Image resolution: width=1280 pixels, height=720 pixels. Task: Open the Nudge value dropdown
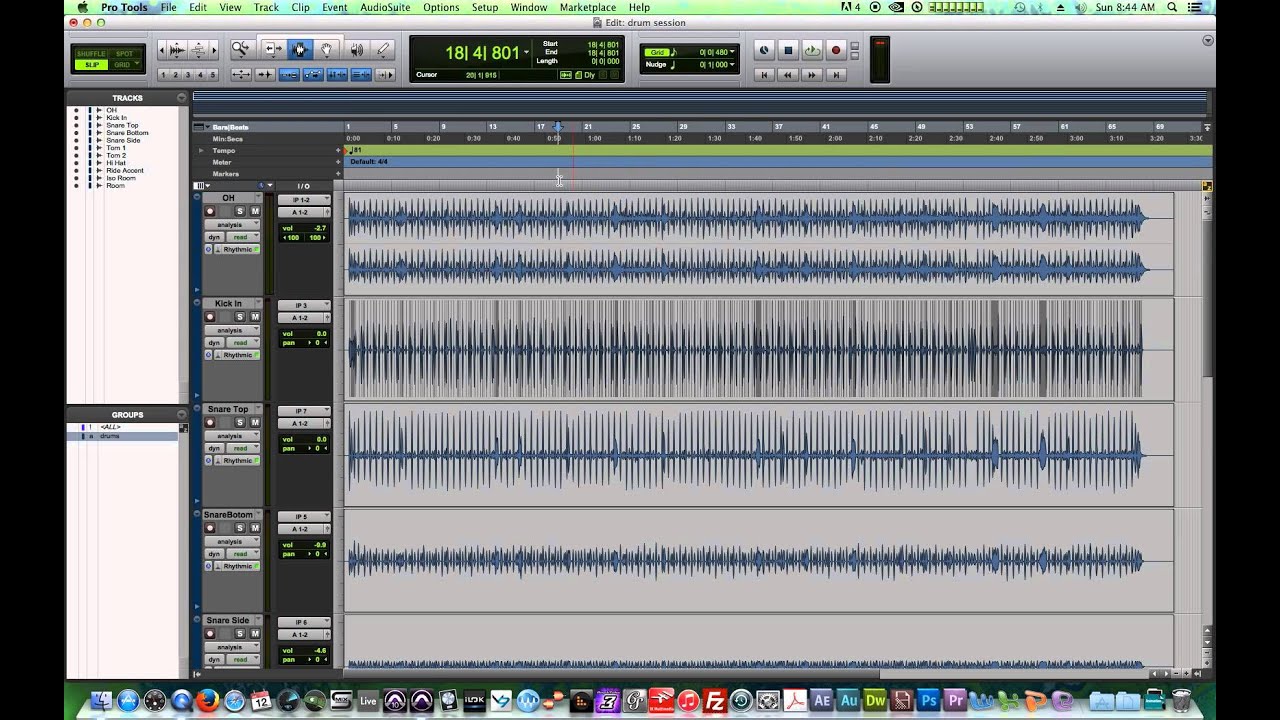point(732,65)
